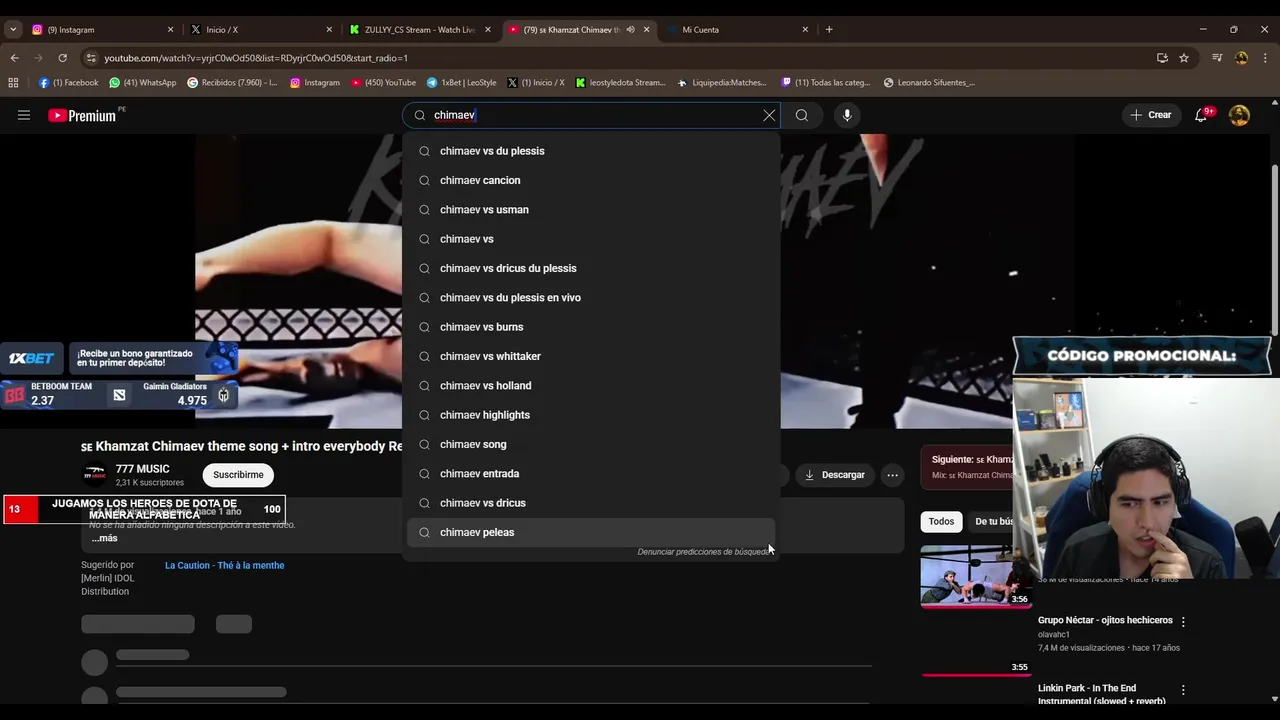1280x720 pixels.
Task: Pick suggestion chimaev vs whittaker
Action: (591, 356)
